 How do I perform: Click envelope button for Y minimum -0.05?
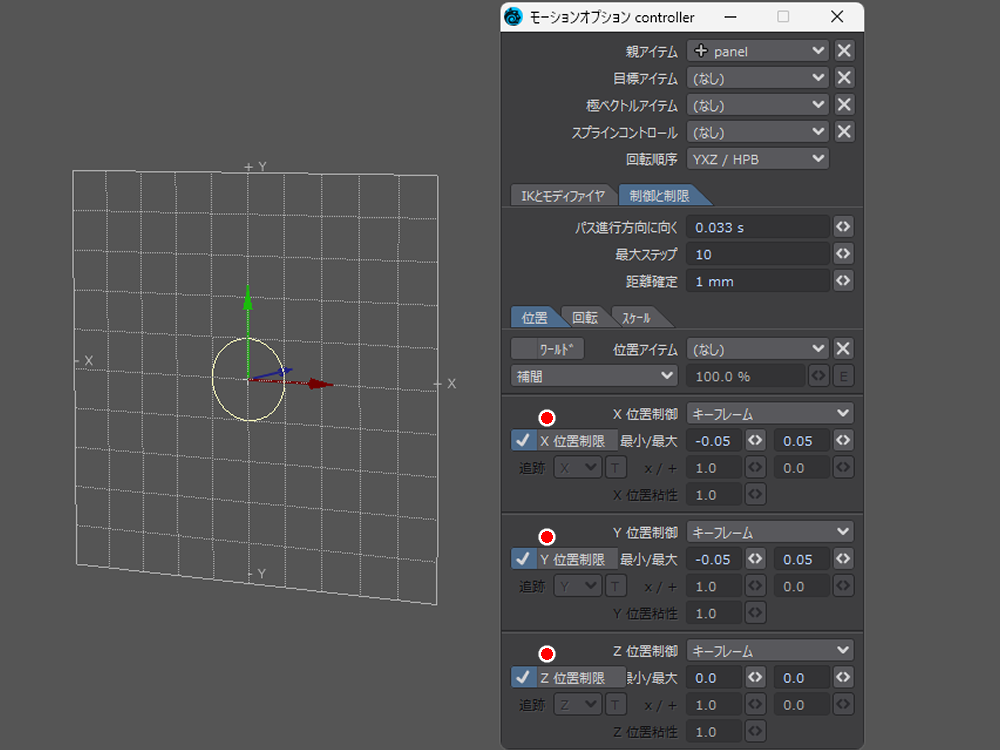point(755,559)
